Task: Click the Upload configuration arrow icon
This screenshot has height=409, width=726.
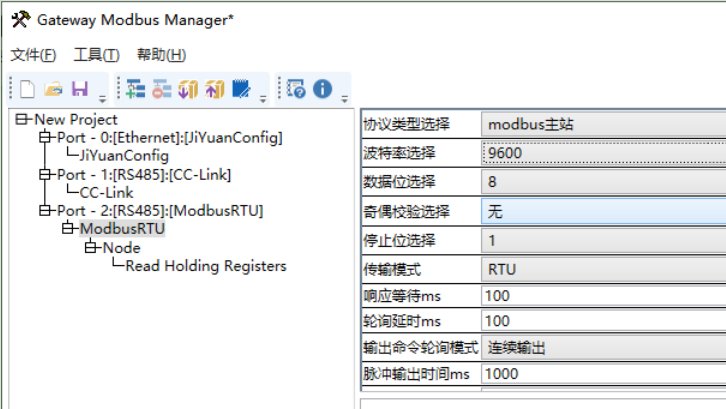Action: point(214,89)
